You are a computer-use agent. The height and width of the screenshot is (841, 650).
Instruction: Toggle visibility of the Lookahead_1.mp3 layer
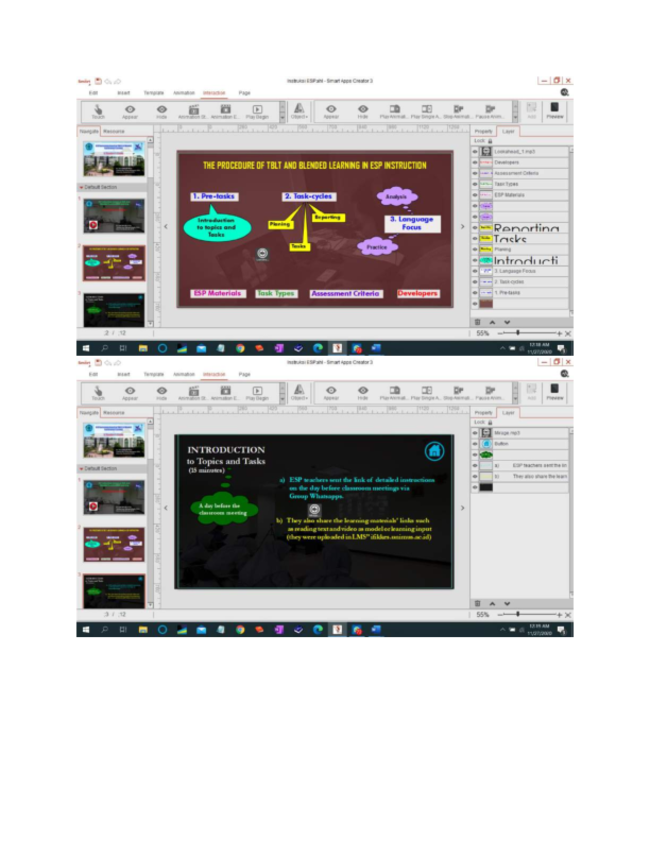click(x=475, y=152)
